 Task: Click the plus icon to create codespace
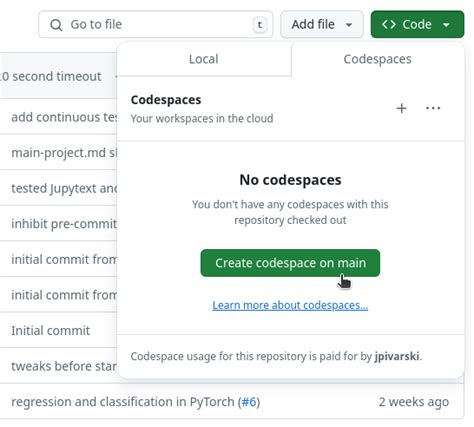[402, 108]
